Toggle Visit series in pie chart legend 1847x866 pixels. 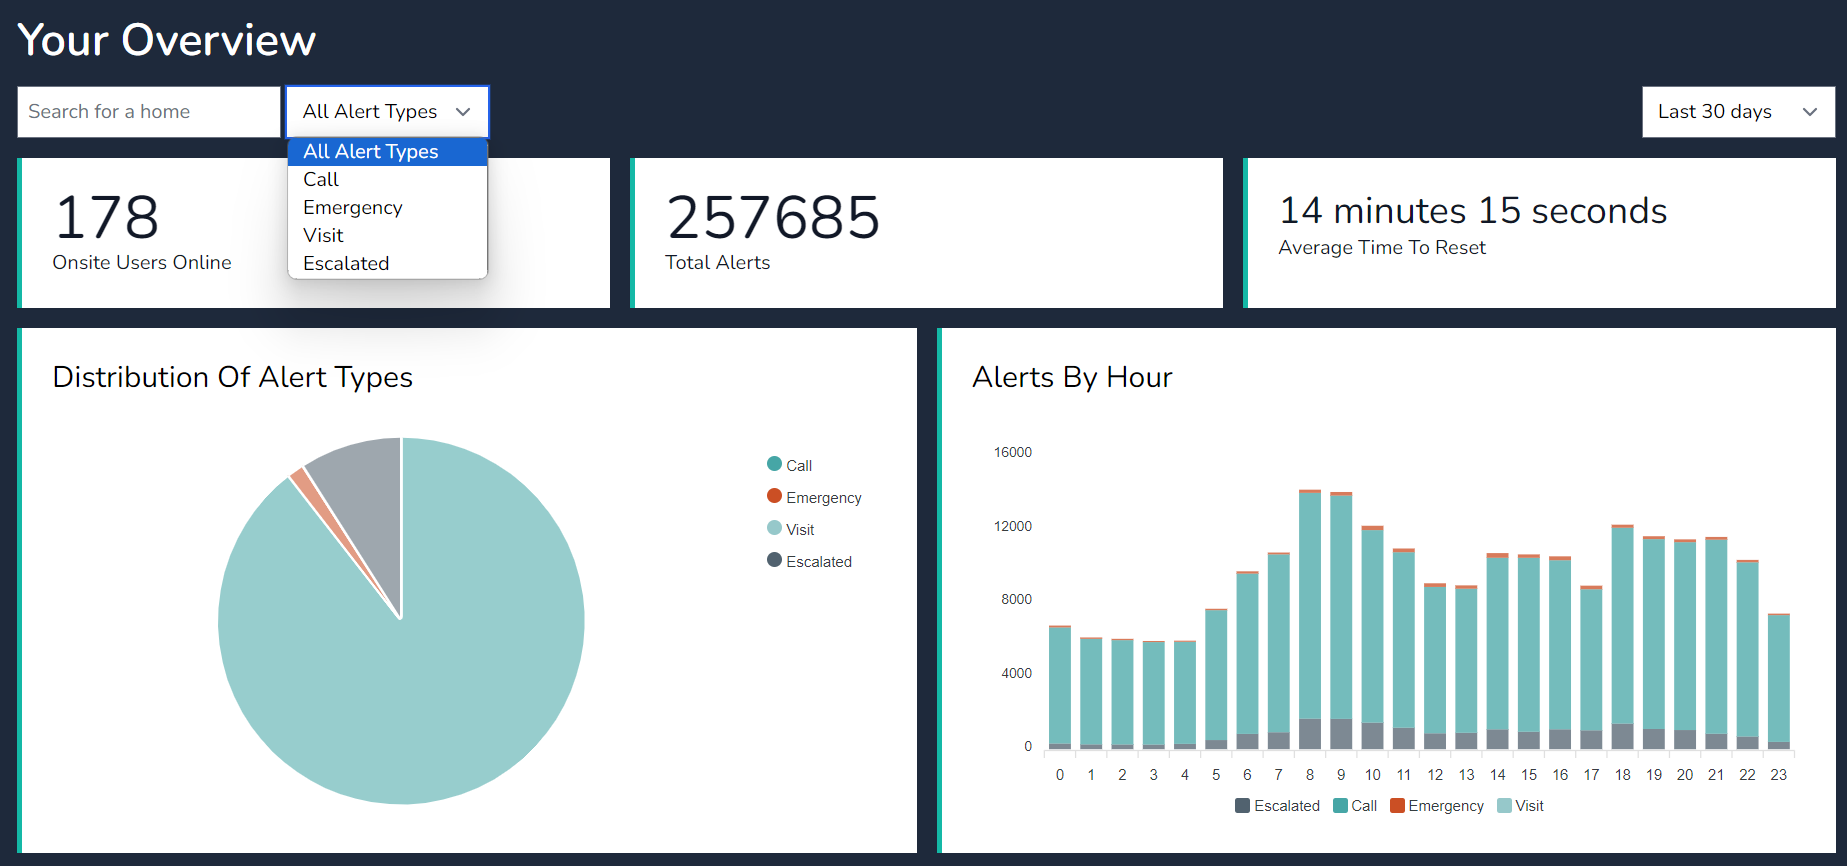[x=790, y=529]
